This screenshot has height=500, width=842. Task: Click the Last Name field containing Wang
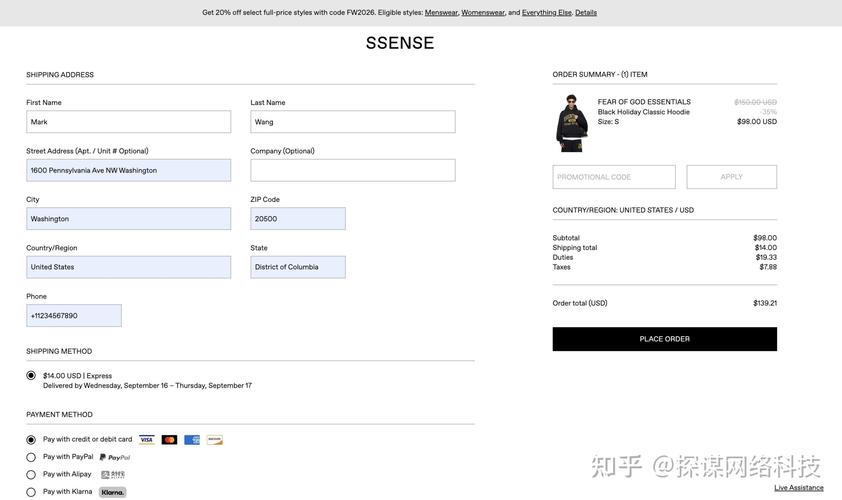[353, 122]
